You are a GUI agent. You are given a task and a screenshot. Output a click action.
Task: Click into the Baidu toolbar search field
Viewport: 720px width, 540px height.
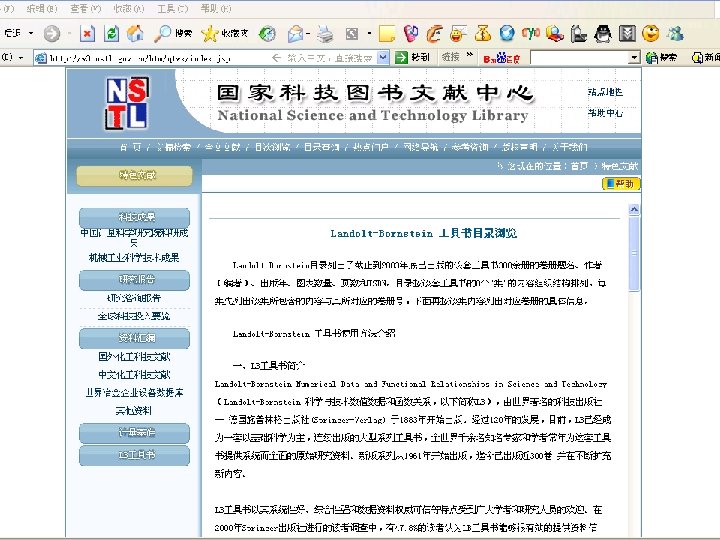(580, 58)
